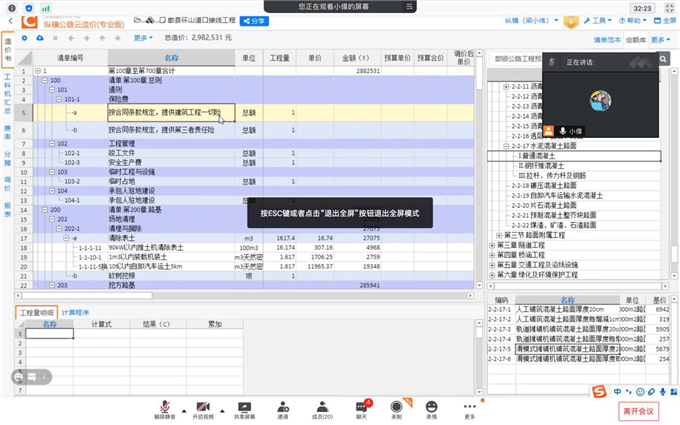
Task: Click the meeting menu icon beside banner text
Action: tap(409, 7)
